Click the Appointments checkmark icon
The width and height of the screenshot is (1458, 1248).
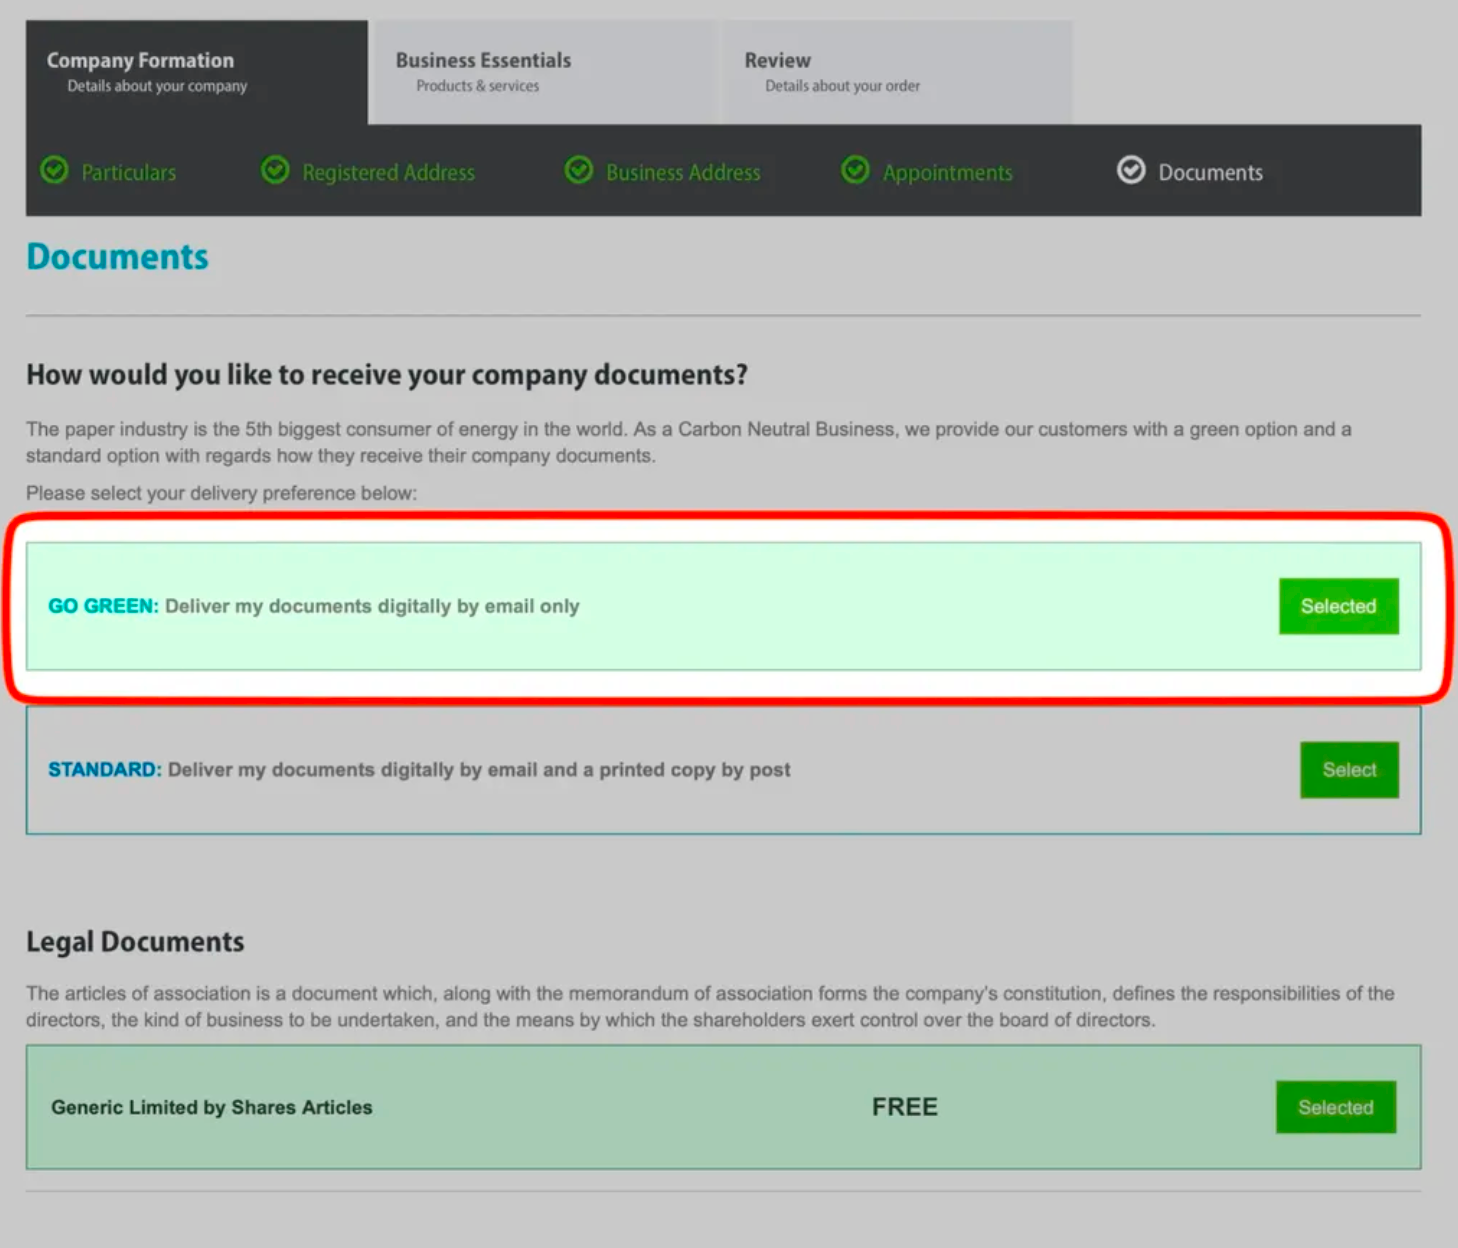855,171
